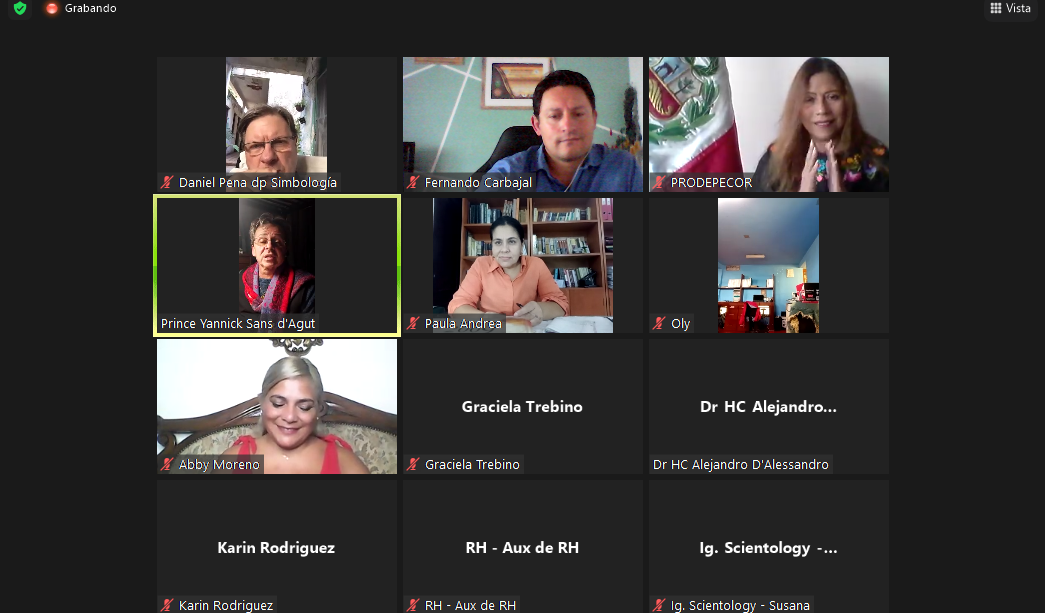Select Abby Moreno's video thumbnail
Screen dimensions: 1045x613
277,406
